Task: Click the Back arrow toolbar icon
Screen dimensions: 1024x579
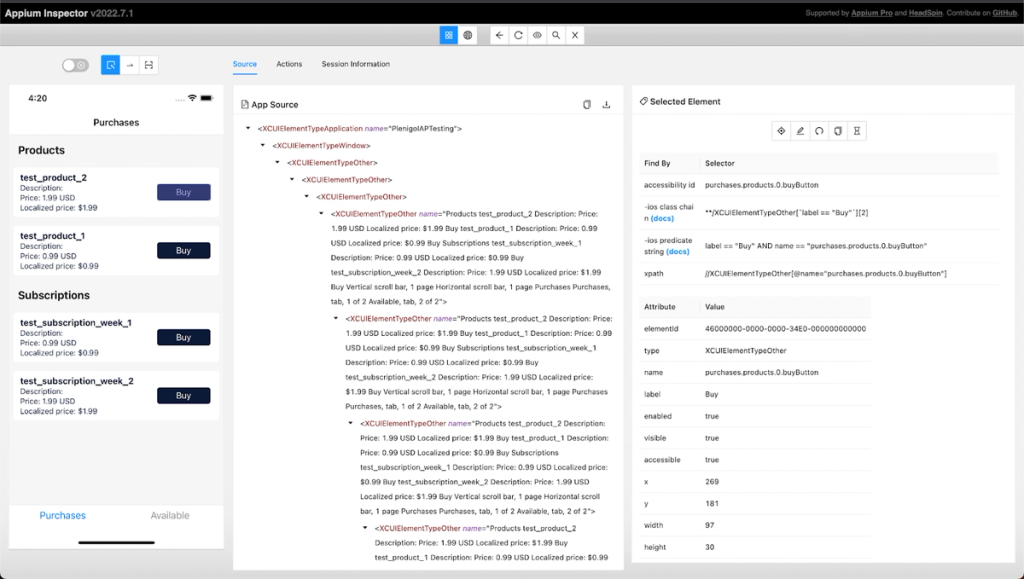Action: point(499,35)
